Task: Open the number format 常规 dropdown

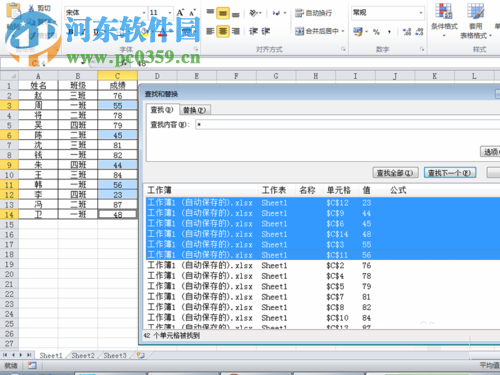Action: tap(421, 13)
